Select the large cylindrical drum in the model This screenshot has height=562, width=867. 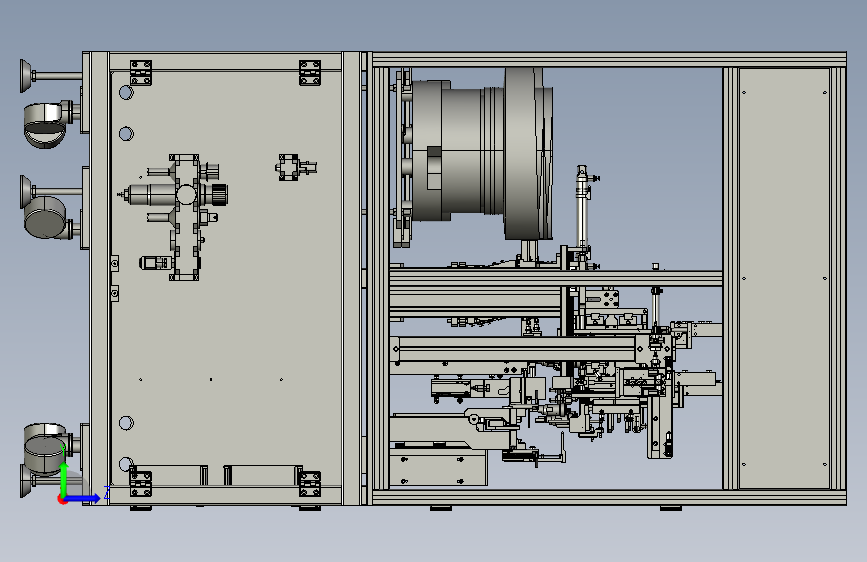(482, 154)
